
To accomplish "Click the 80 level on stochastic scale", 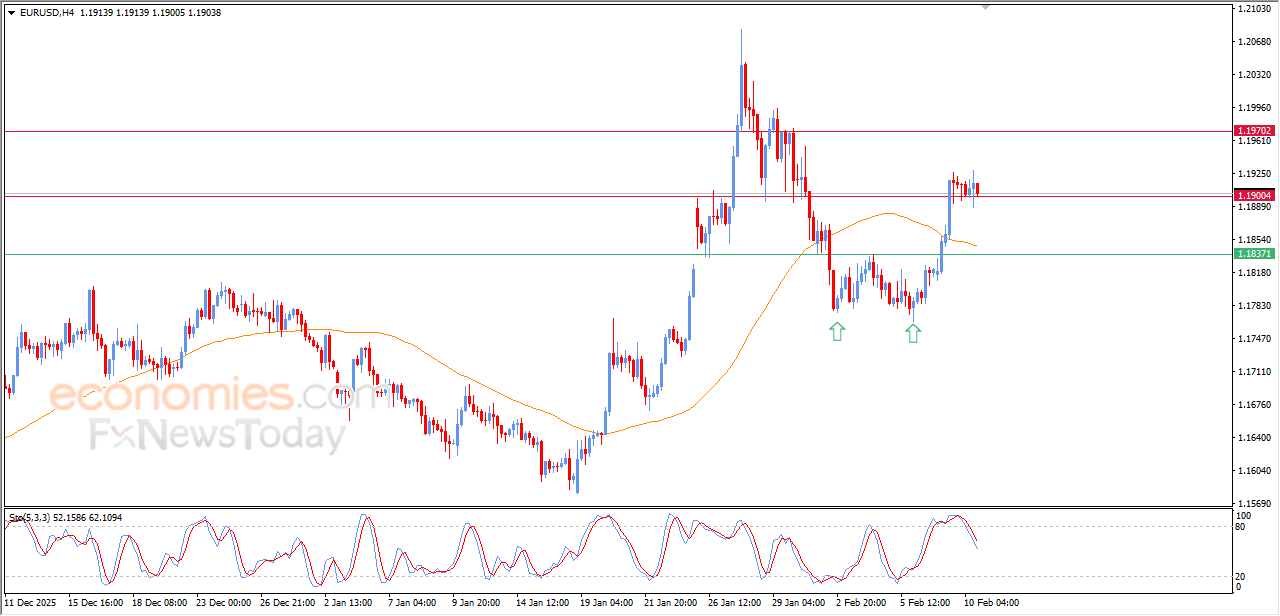I will point(1242,526).
